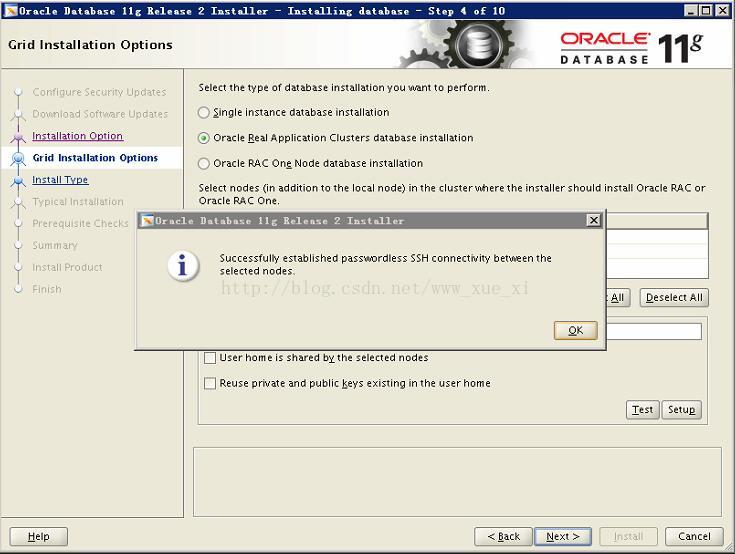Click the Typical Installation step text
Image resolution: width=735 pixels, height=554 pixels.
pos(78,202)
